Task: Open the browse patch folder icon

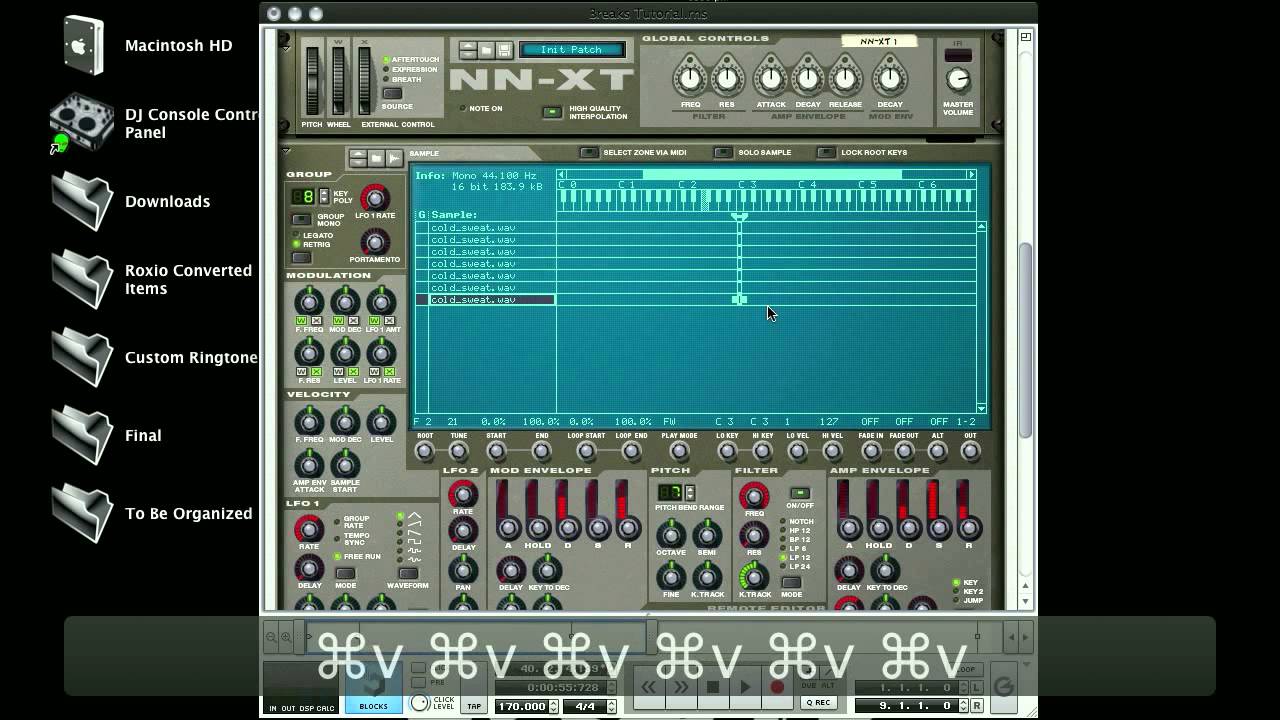Action: pyautogui.click(x=486, y=50)
